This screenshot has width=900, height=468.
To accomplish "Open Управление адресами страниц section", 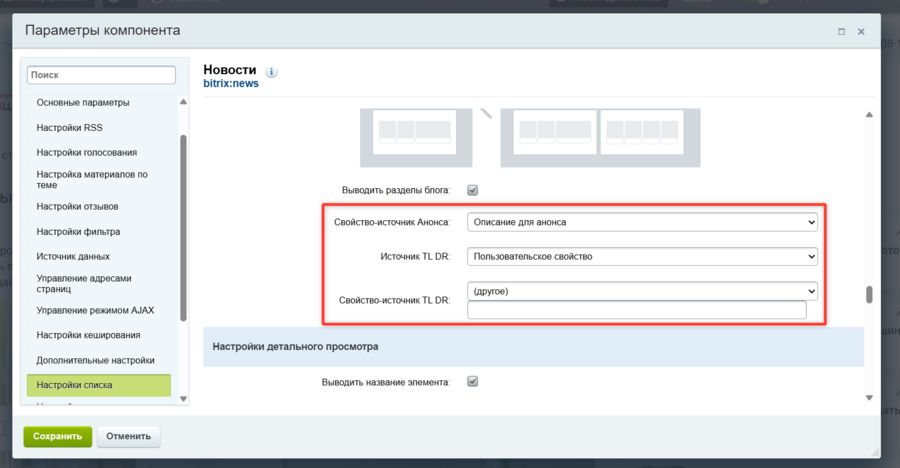I will (84, 284).
